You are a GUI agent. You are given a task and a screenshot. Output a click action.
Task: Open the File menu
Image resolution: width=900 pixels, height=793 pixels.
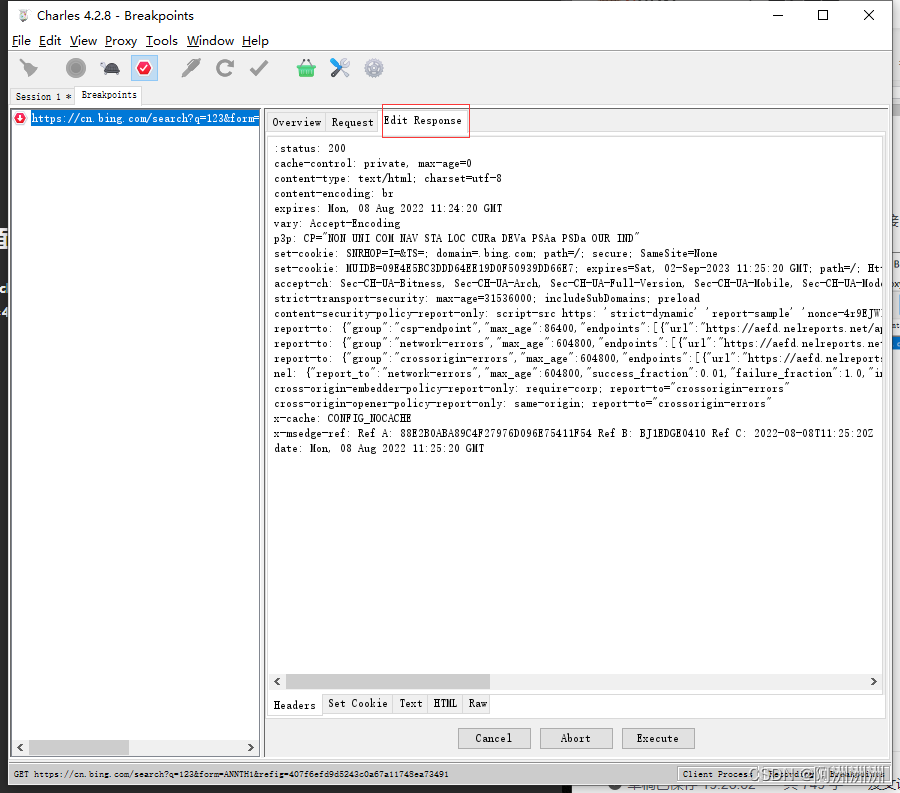point(21,41)
